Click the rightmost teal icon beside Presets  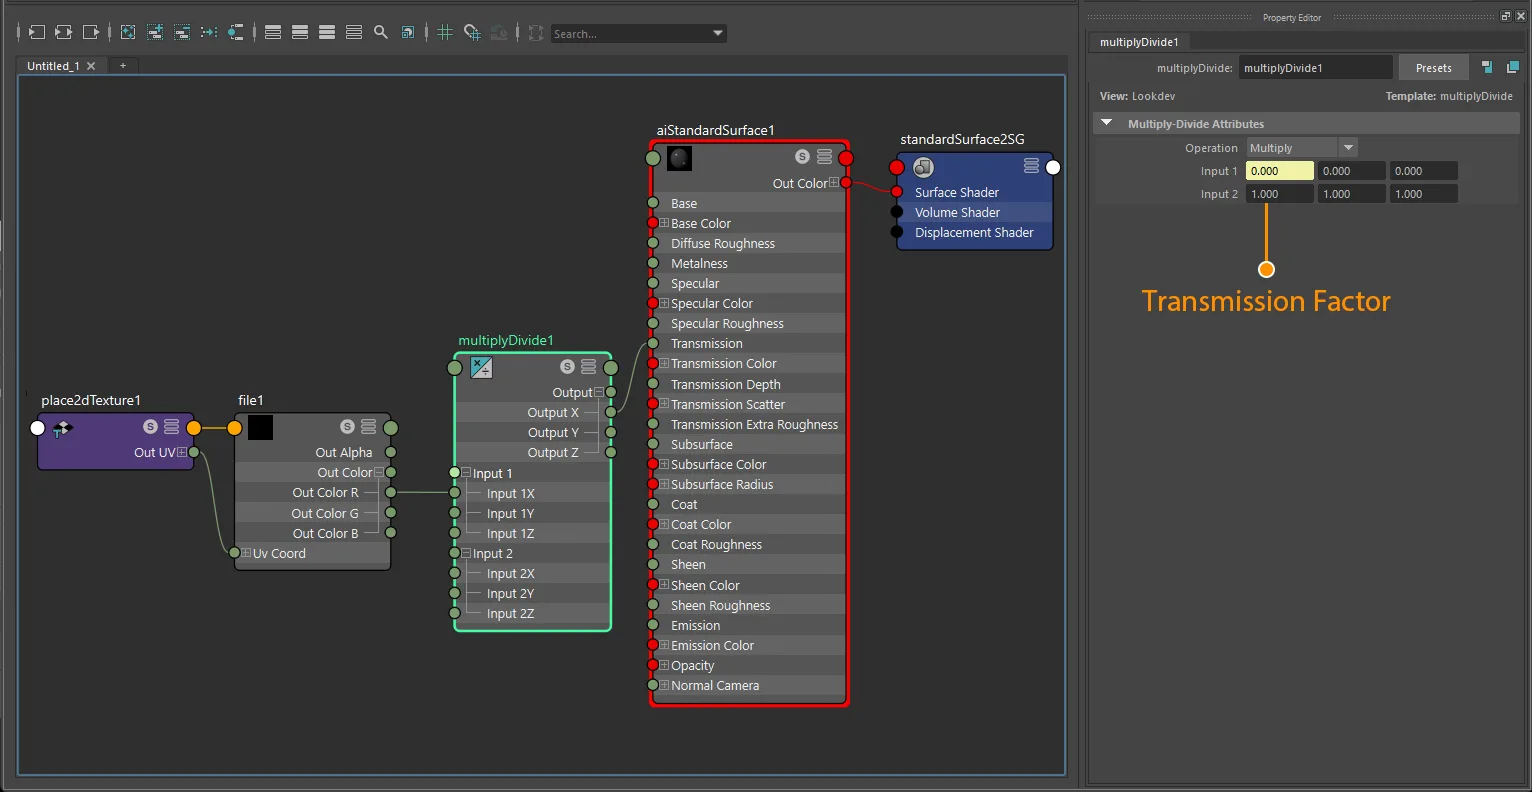click(1513, 67)
